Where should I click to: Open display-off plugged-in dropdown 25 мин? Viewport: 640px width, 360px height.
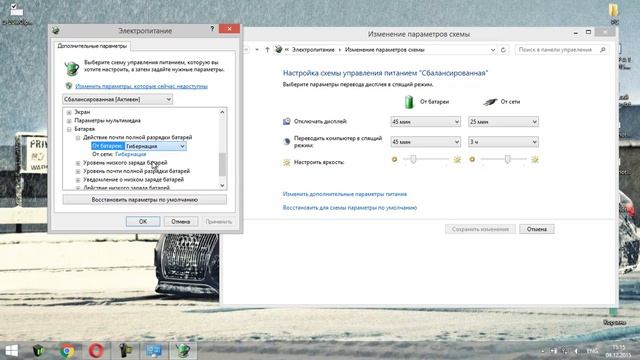(x=503, y=122)
